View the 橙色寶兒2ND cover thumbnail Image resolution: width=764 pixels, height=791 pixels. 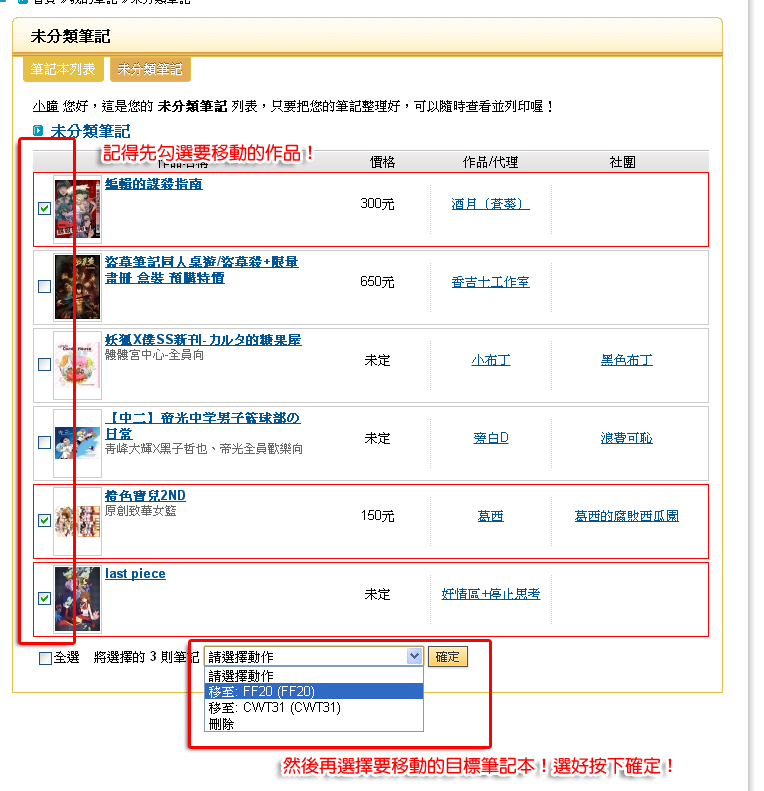click(78, 521)
